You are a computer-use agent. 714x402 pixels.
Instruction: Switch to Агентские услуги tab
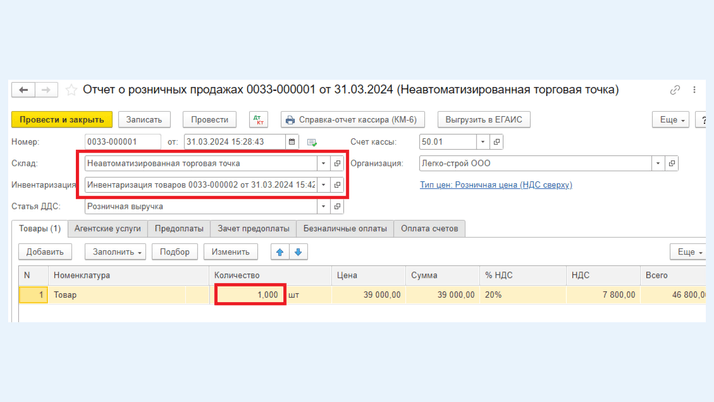tap(107, 229)
